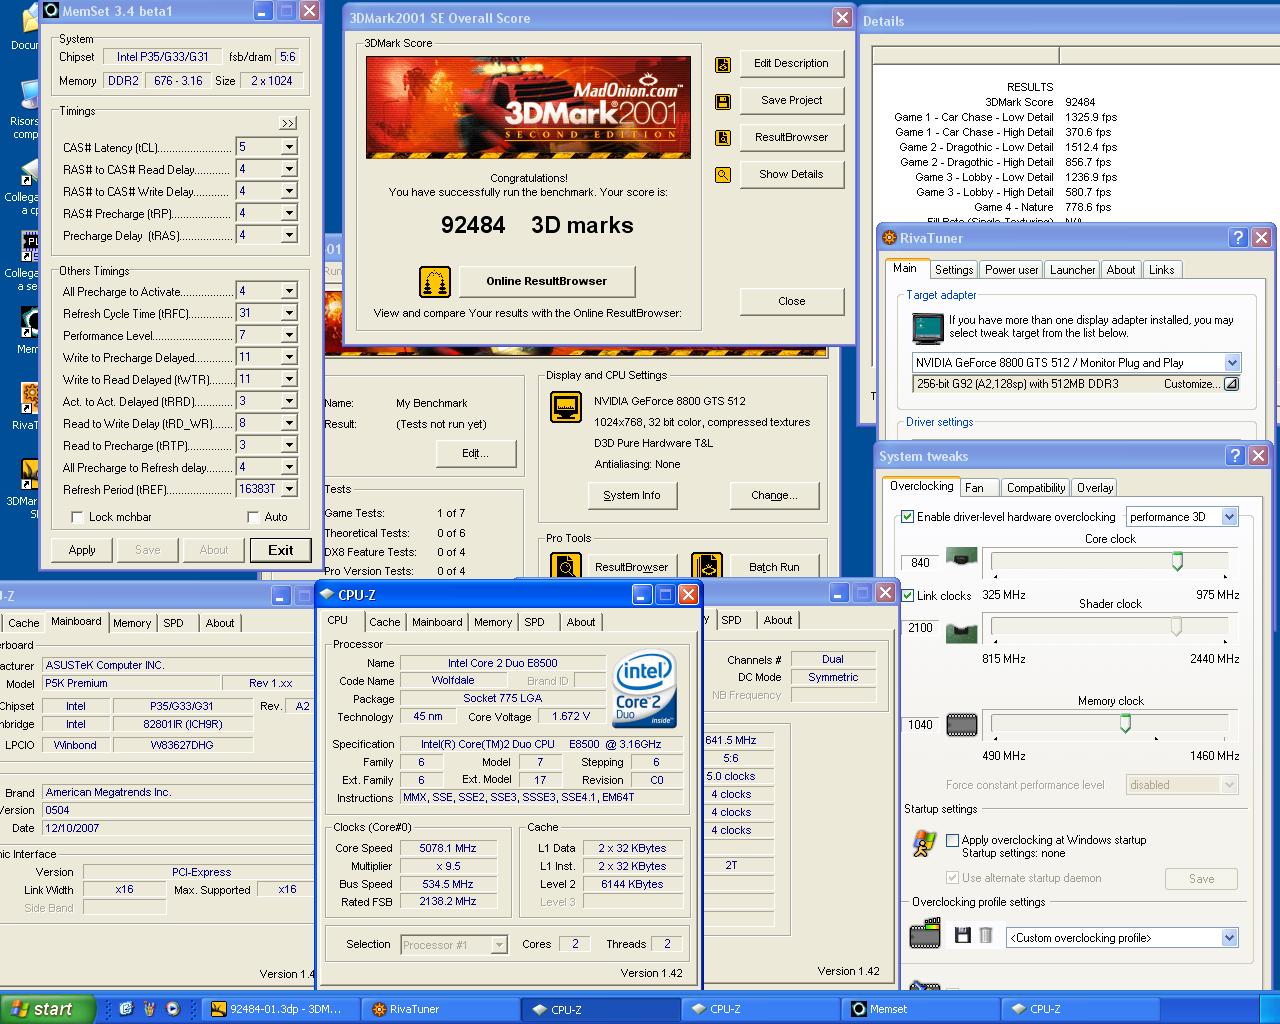This screenshot has height=1024, width=1280.
Task: Enable Apply overclocking at Windows startup
Action: (952, 840)
